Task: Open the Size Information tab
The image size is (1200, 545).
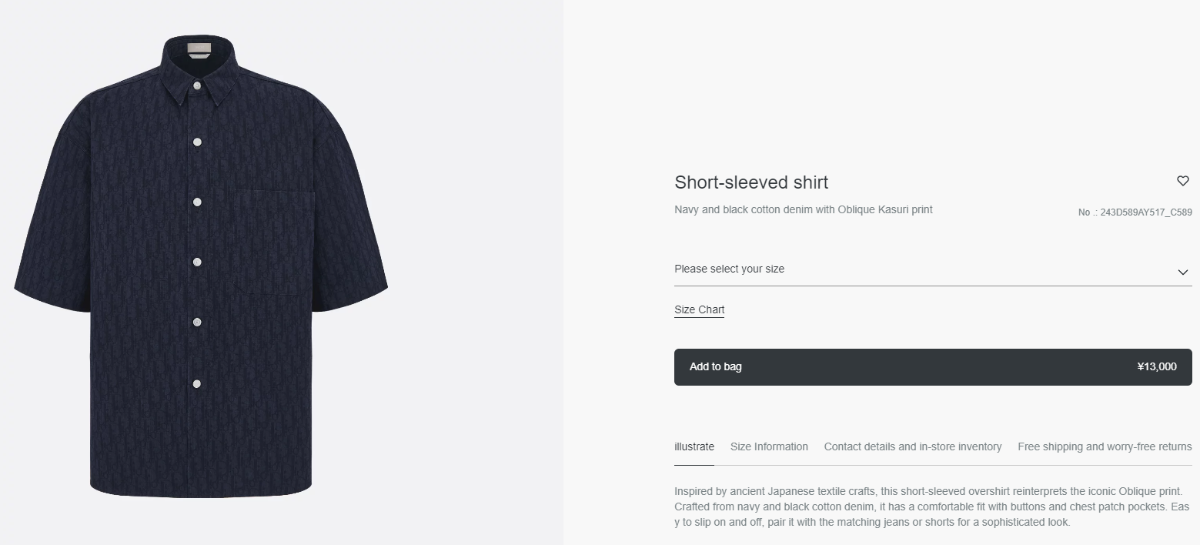Action: pos(769,447)
